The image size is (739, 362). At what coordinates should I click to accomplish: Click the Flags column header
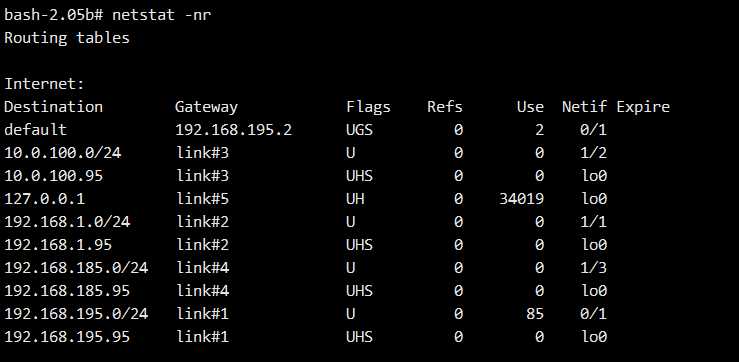[369, 107]
